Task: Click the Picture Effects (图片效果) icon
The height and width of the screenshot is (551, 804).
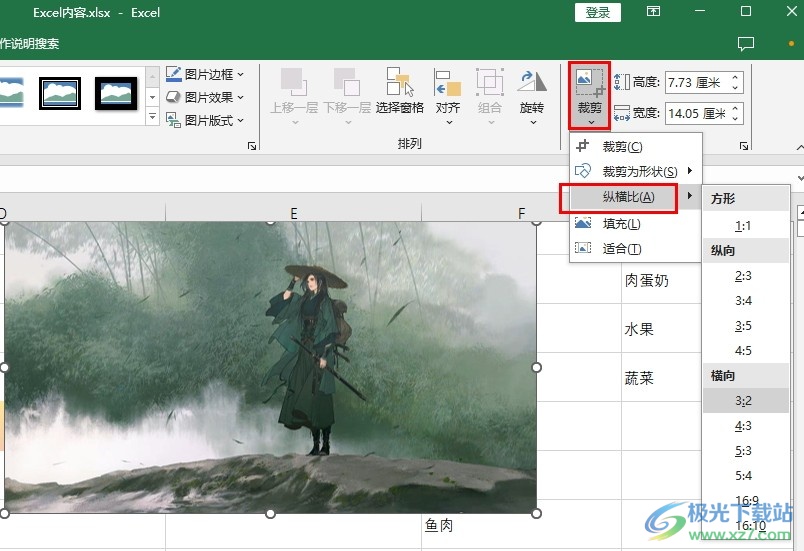Action: [x=174, y=97]
